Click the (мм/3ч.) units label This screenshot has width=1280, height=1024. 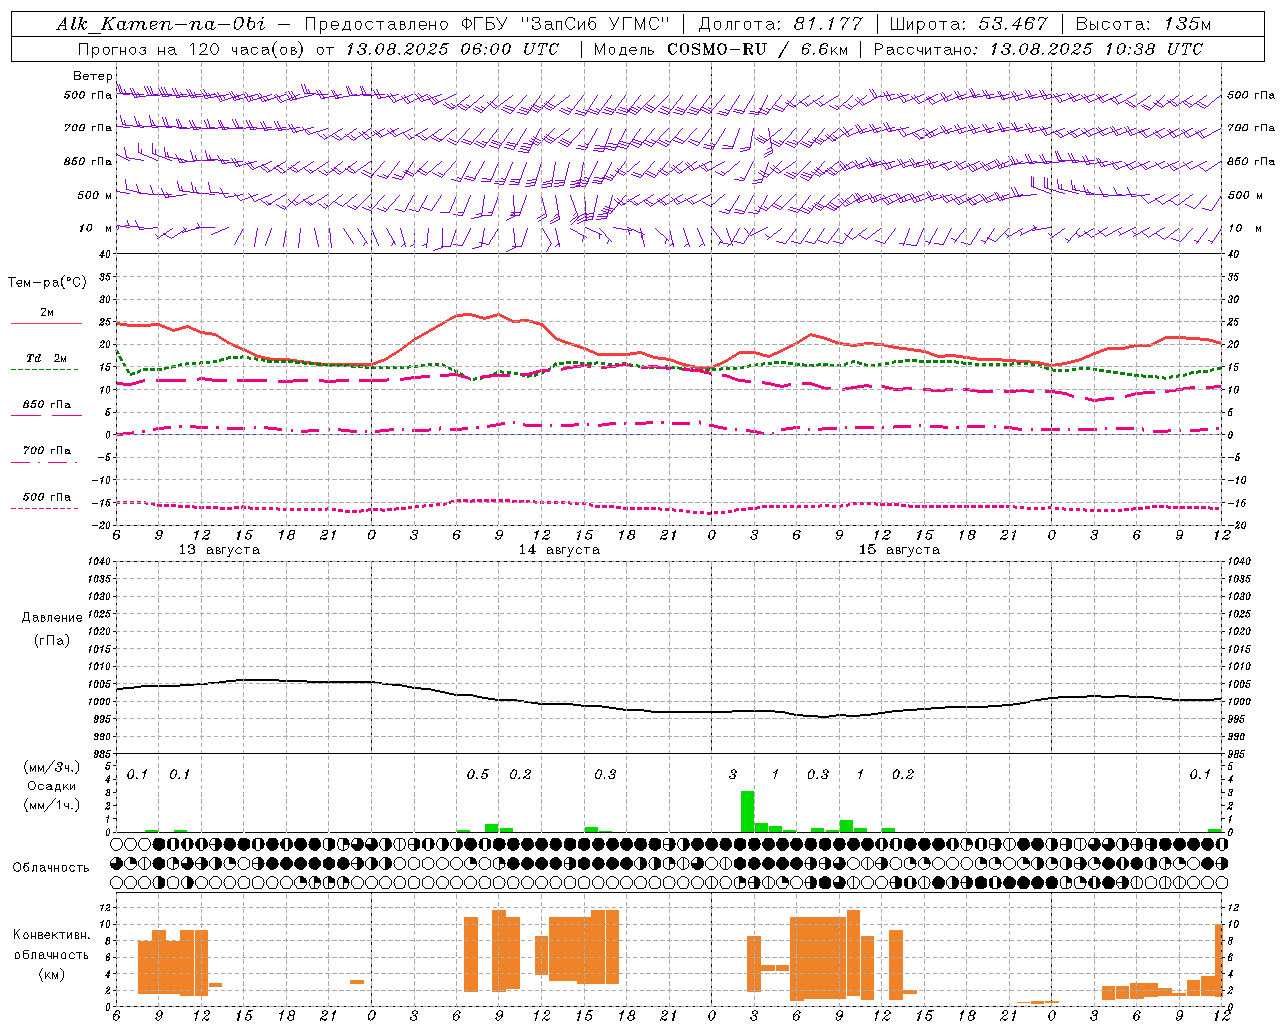point(50,767)
